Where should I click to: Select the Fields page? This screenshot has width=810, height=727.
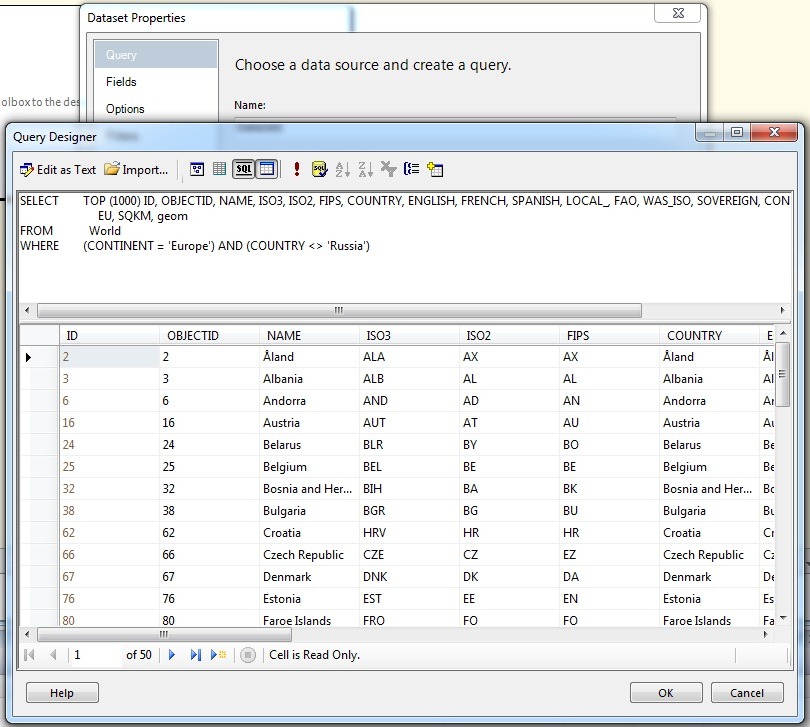pos(121,82)
